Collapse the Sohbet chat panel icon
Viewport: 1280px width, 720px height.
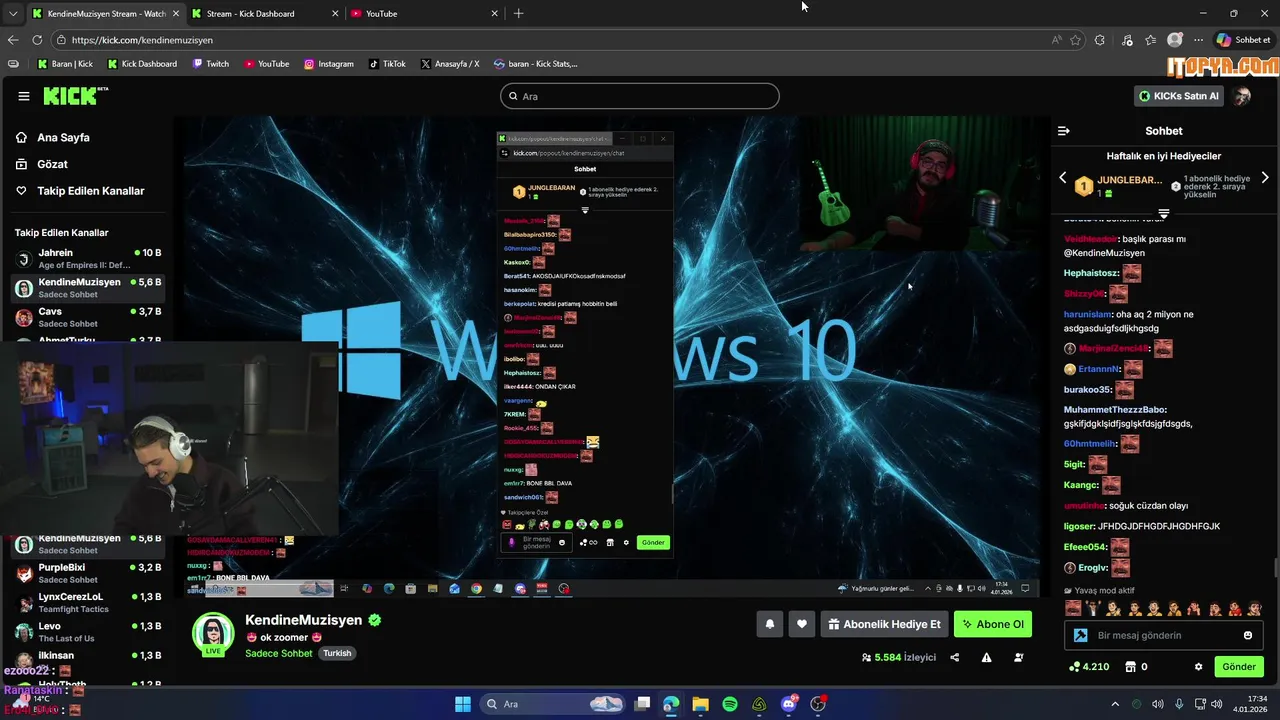[1064, 131]
